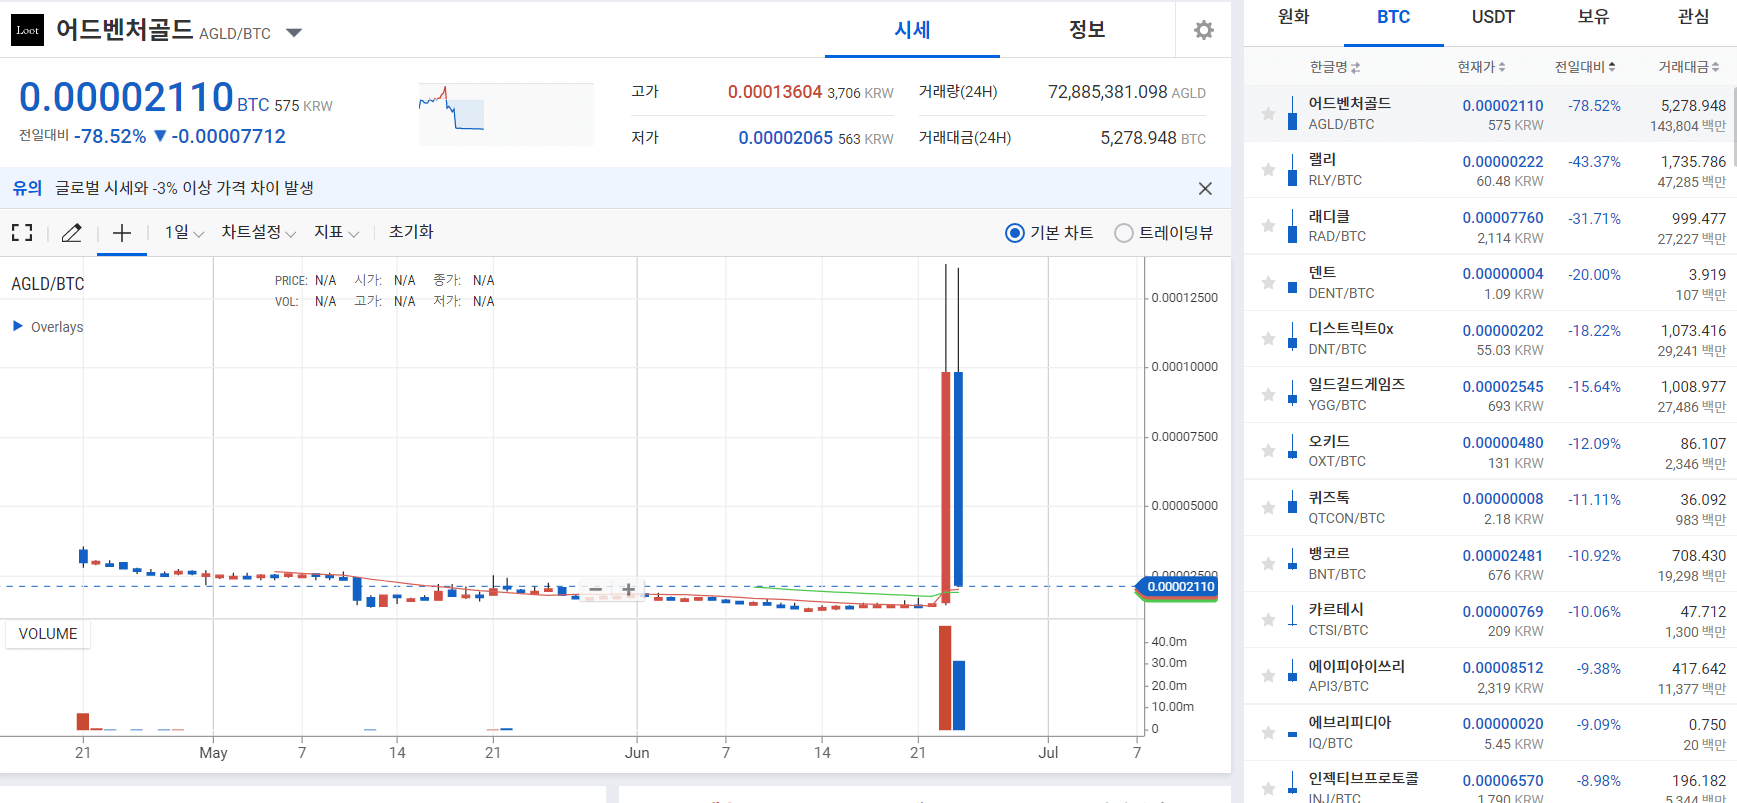The height and width of the screenshot is (803, 1737).
Task: Click the 72,885,381.098 AGLD volume value
Action: [x=1127, y=92]
